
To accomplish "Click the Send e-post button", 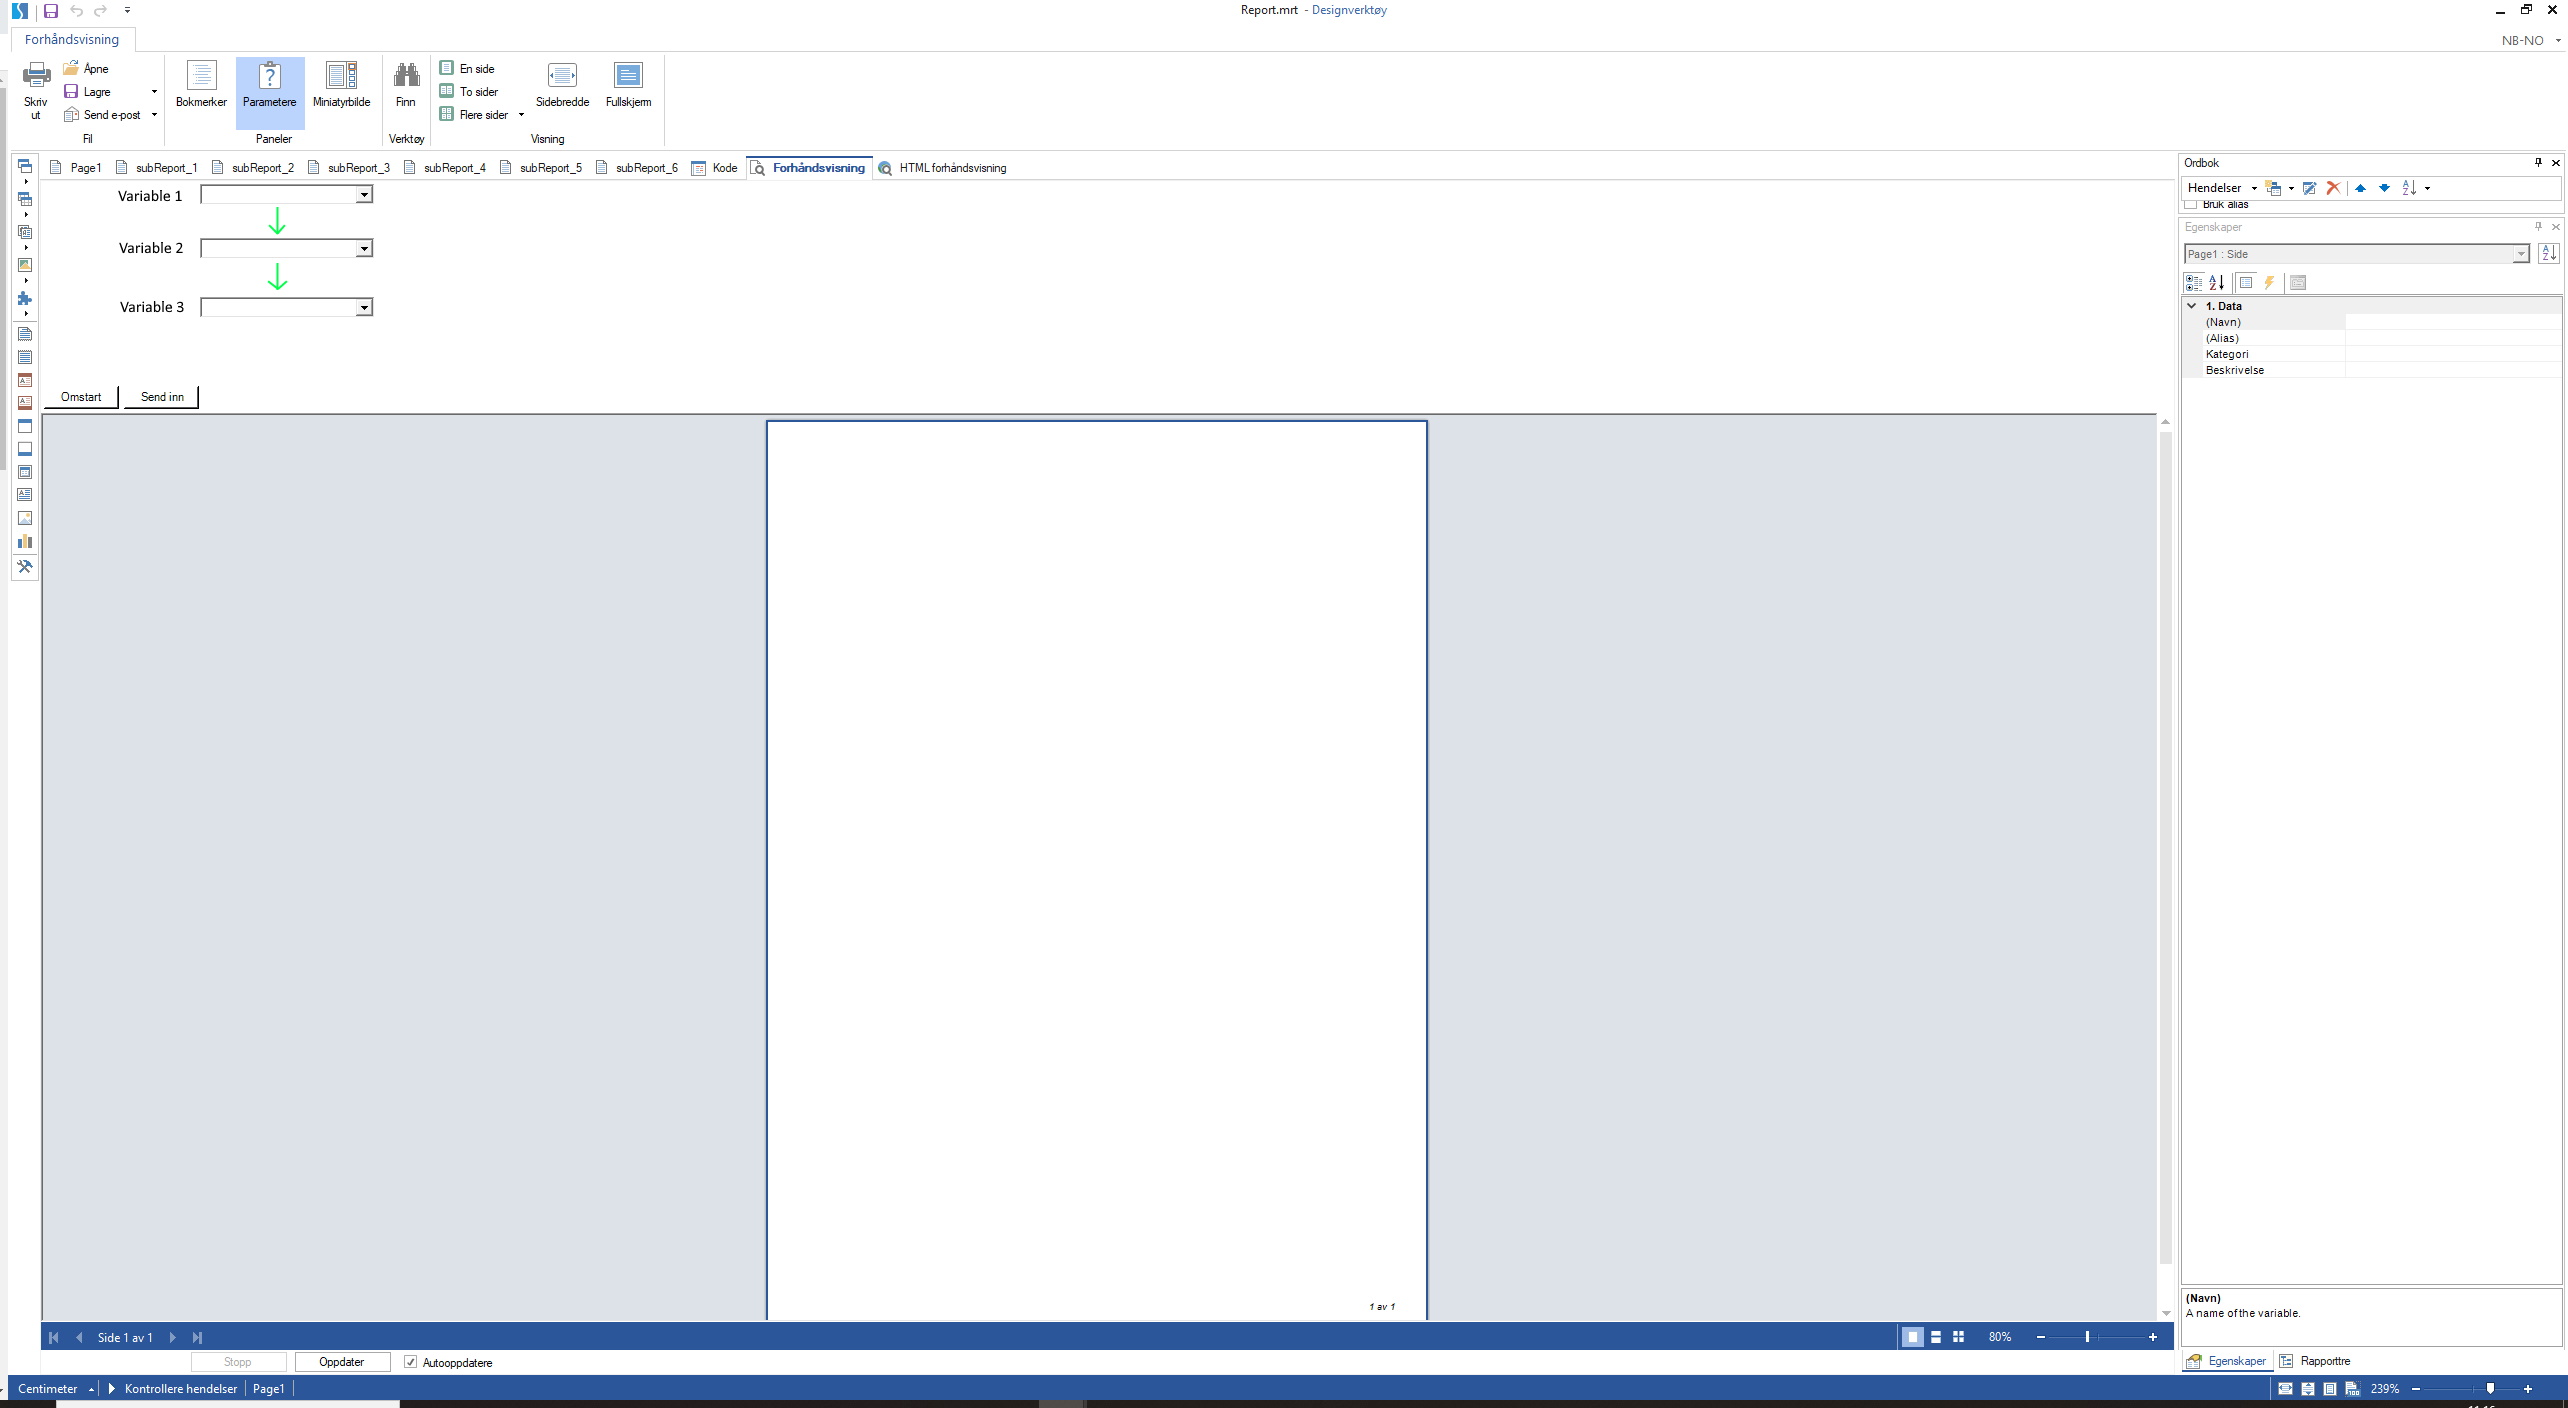I will [103, 115].
